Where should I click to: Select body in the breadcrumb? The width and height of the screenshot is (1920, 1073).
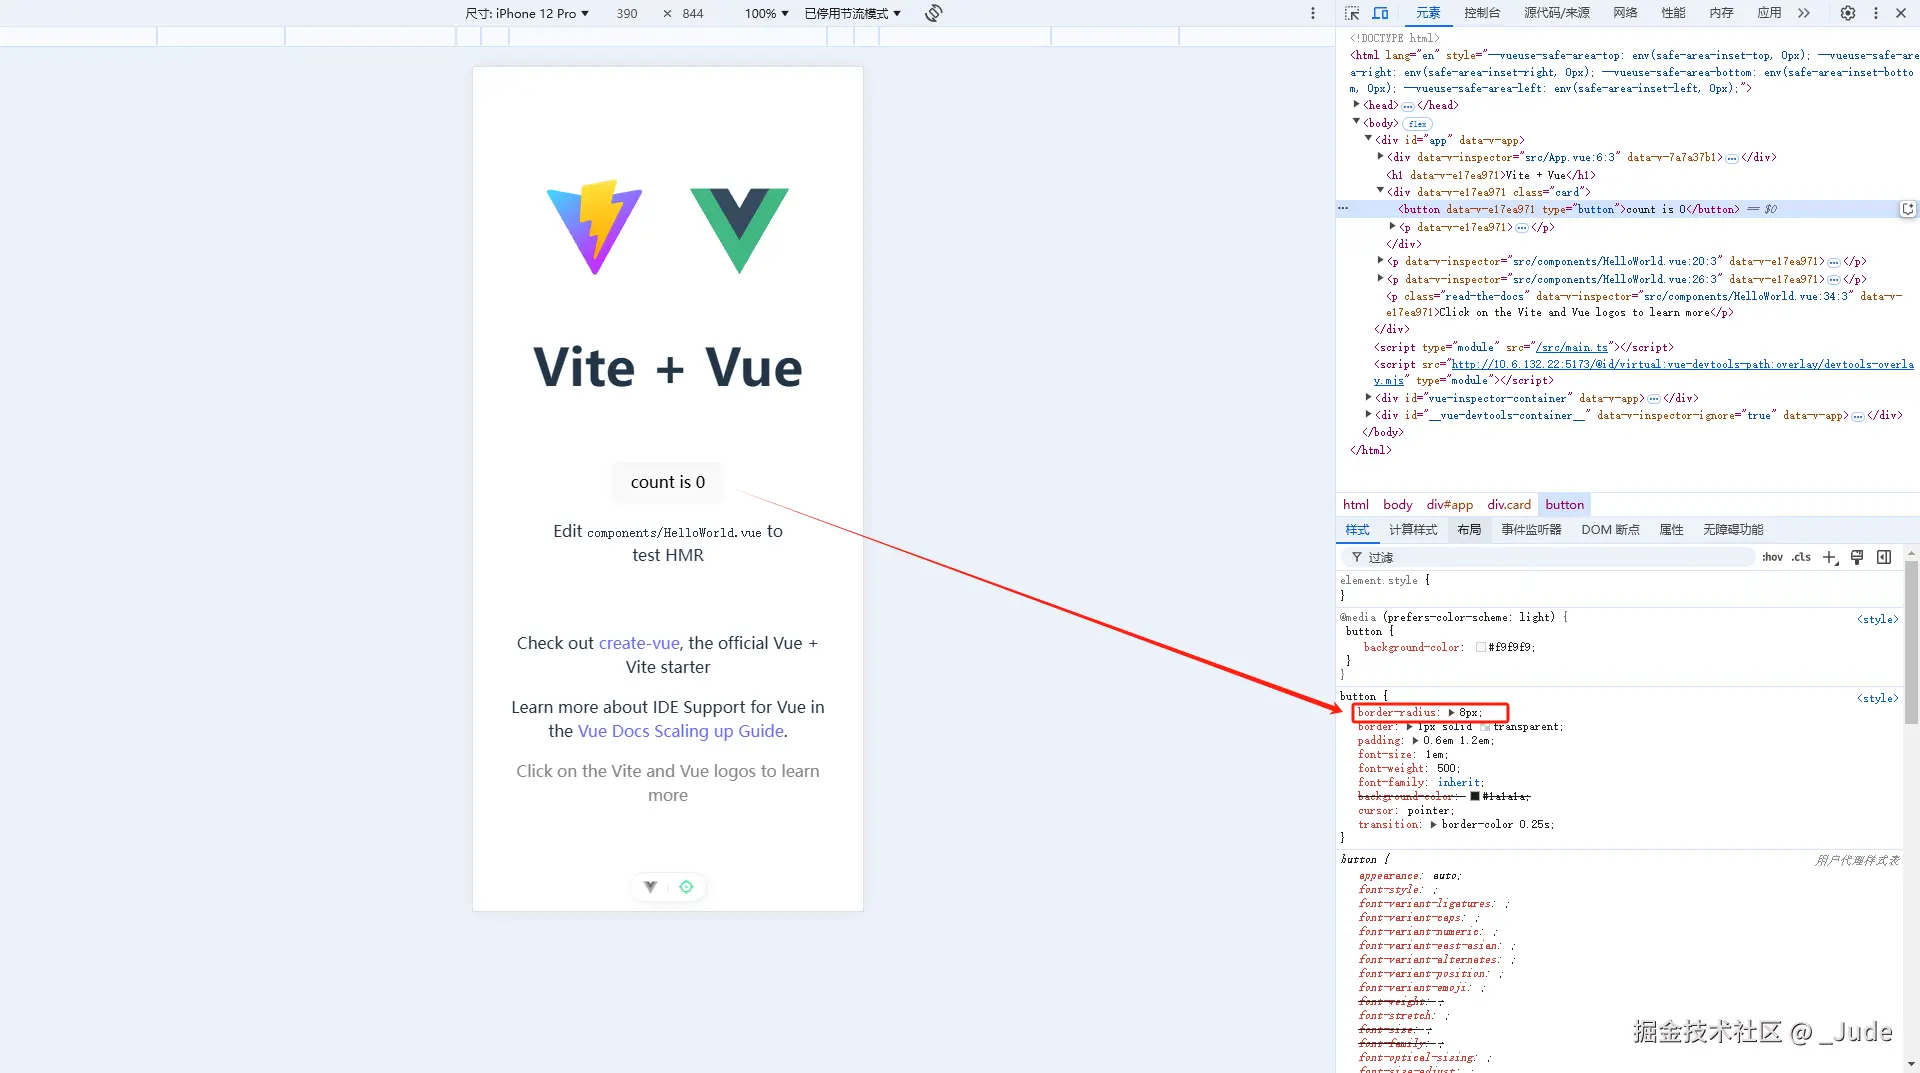click(1398, 505)
